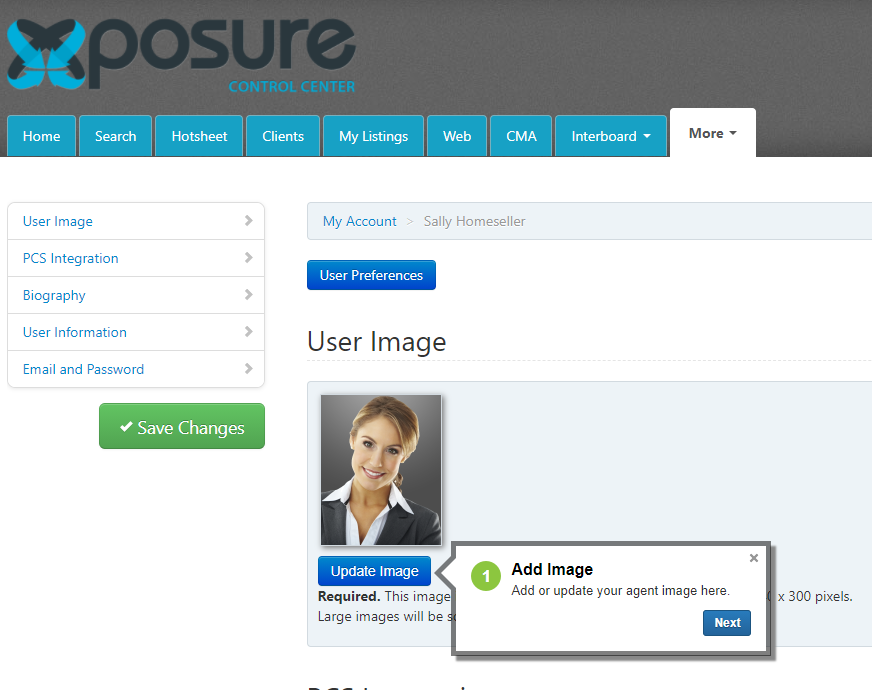Click the Save Changes button
The width and height of the screenshot is (872, 690).
(182, 426)
